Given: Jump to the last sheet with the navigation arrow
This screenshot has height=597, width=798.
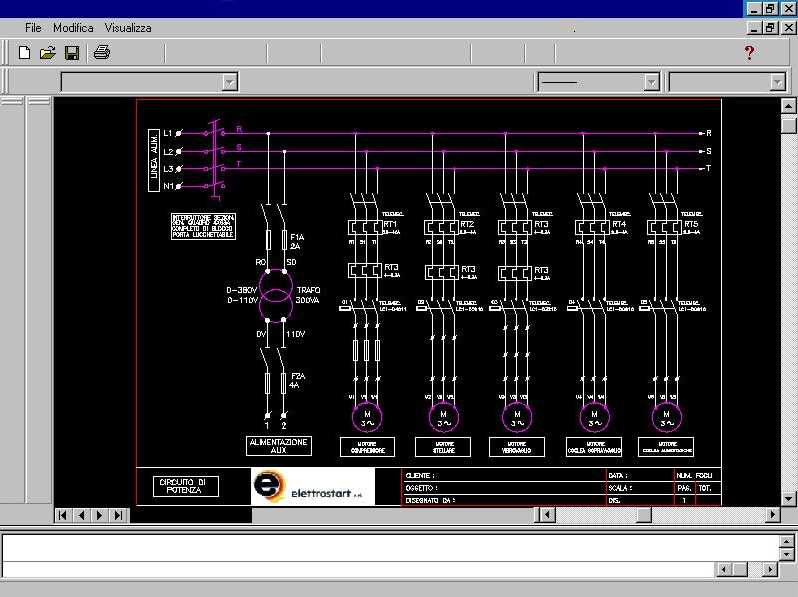Looking at the screenshot, I should (119, 515).
